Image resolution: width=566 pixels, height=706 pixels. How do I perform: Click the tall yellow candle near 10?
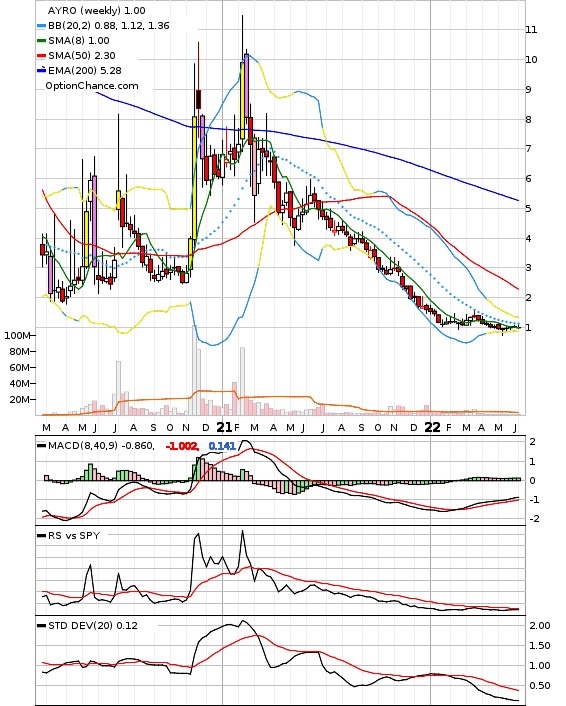[x=242, y=100]
